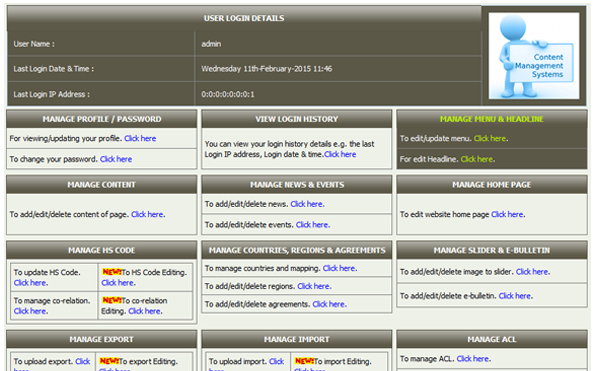Open add/edit/delete image to slider link

tap(532, 272)
